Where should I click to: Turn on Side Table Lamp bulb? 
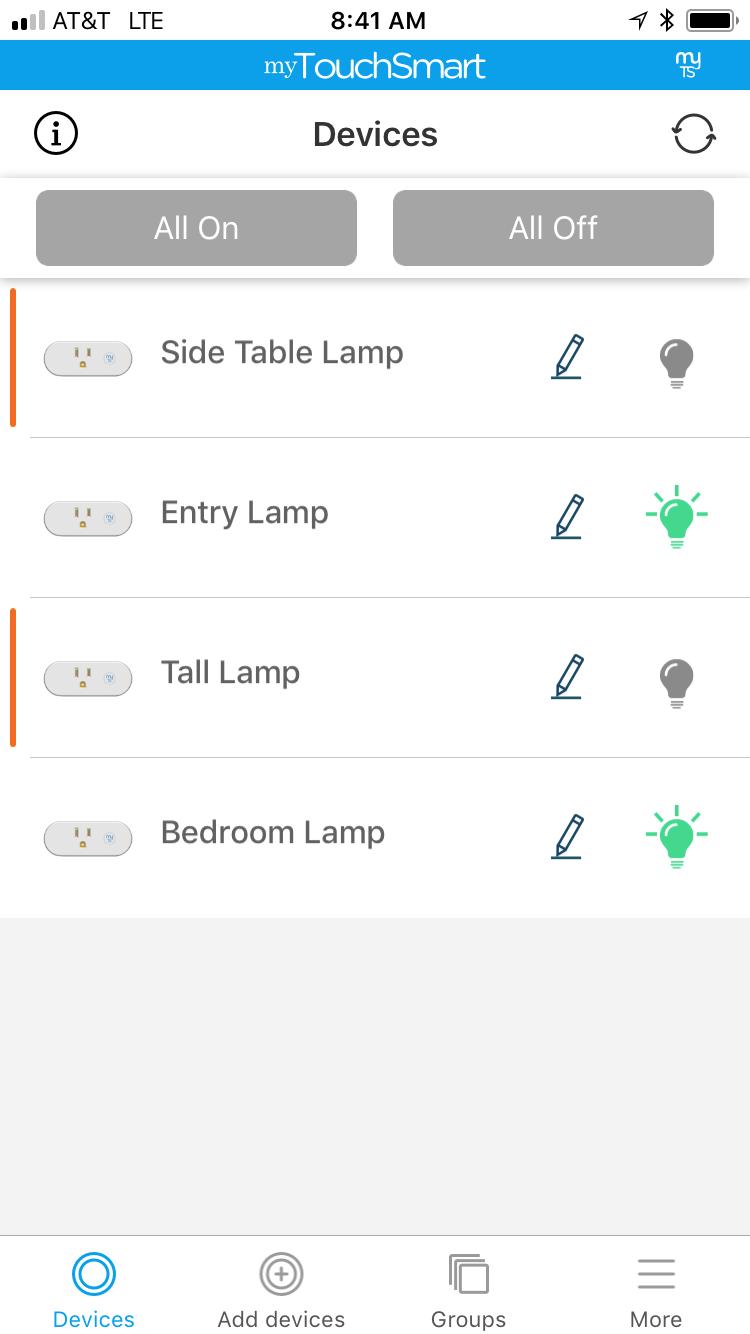[677, 362]
